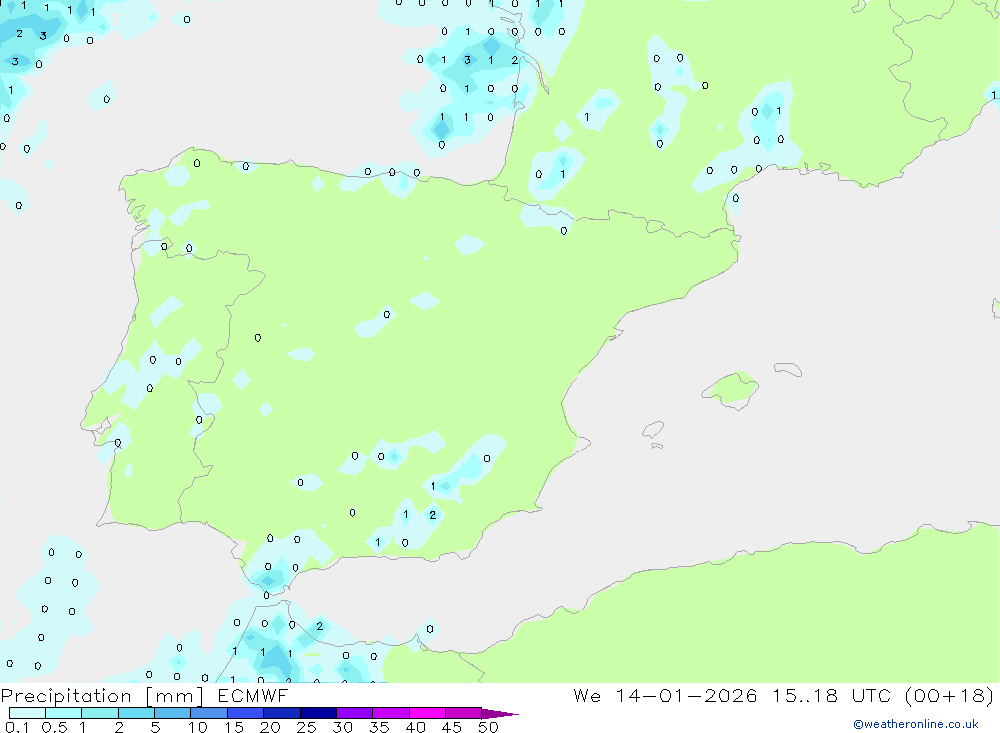Screen dimensions: 1000x733
Task: Click the 20–25 mm dark blue swatch
Action: click(282, 713)
